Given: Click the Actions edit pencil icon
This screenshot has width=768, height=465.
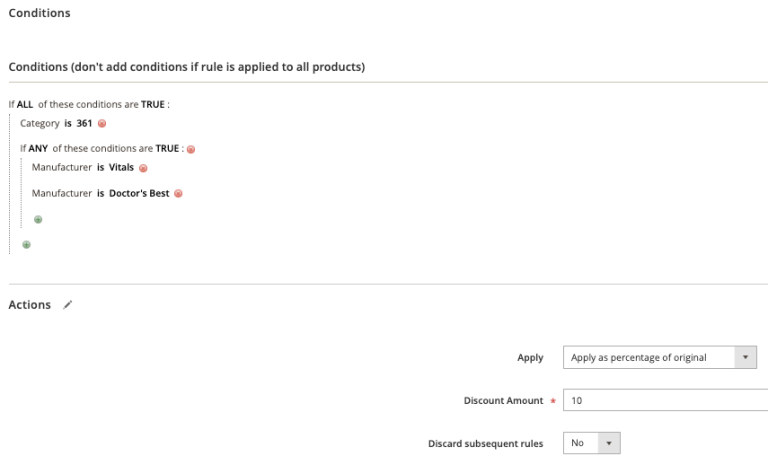Looking at the screenshot, I should 68,305.
